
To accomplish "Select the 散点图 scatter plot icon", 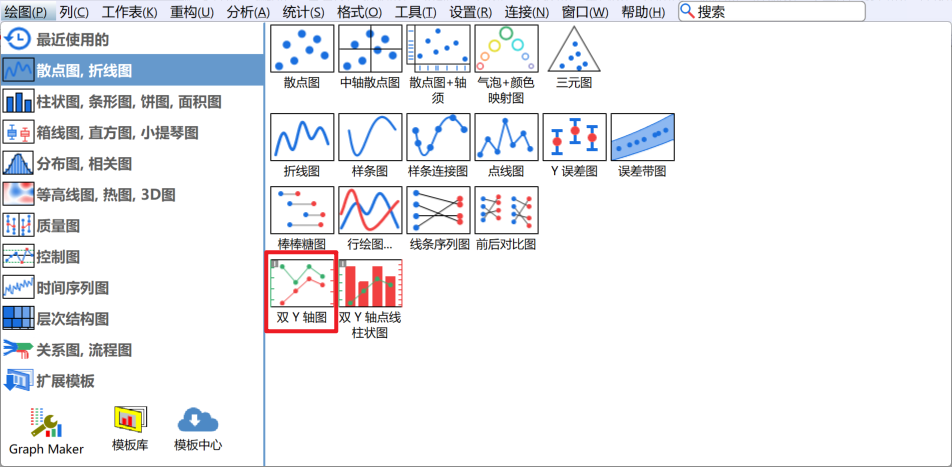I will click(302, 50).
